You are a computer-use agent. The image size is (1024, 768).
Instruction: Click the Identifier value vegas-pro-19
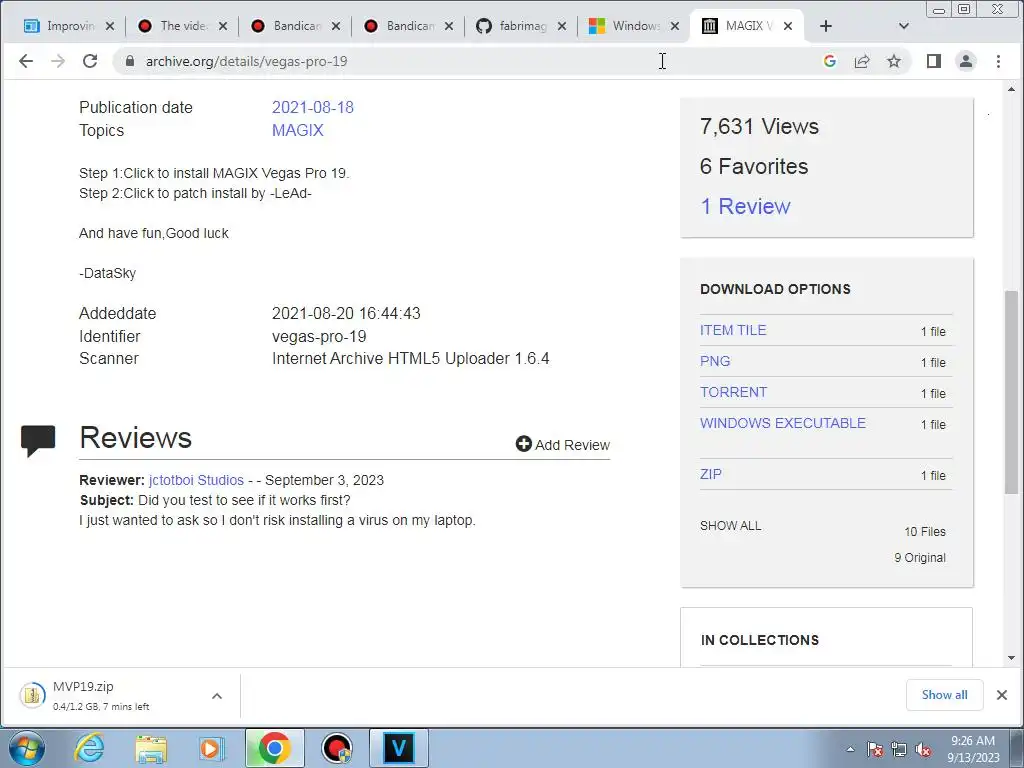[x=319, y=336]
